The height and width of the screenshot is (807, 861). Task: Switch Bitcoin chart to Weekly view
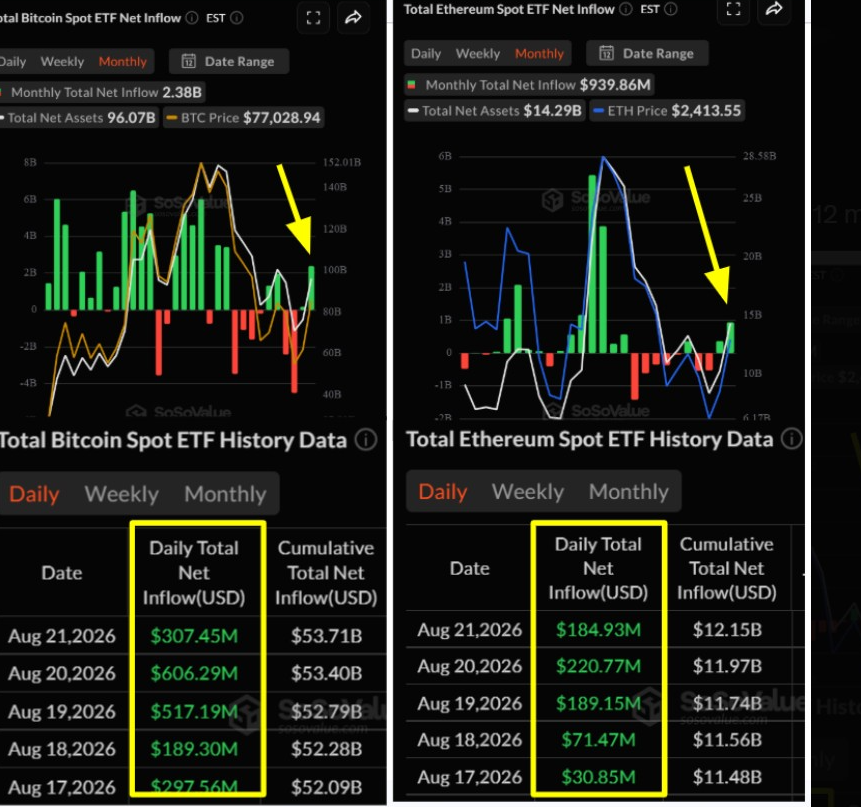62,61
